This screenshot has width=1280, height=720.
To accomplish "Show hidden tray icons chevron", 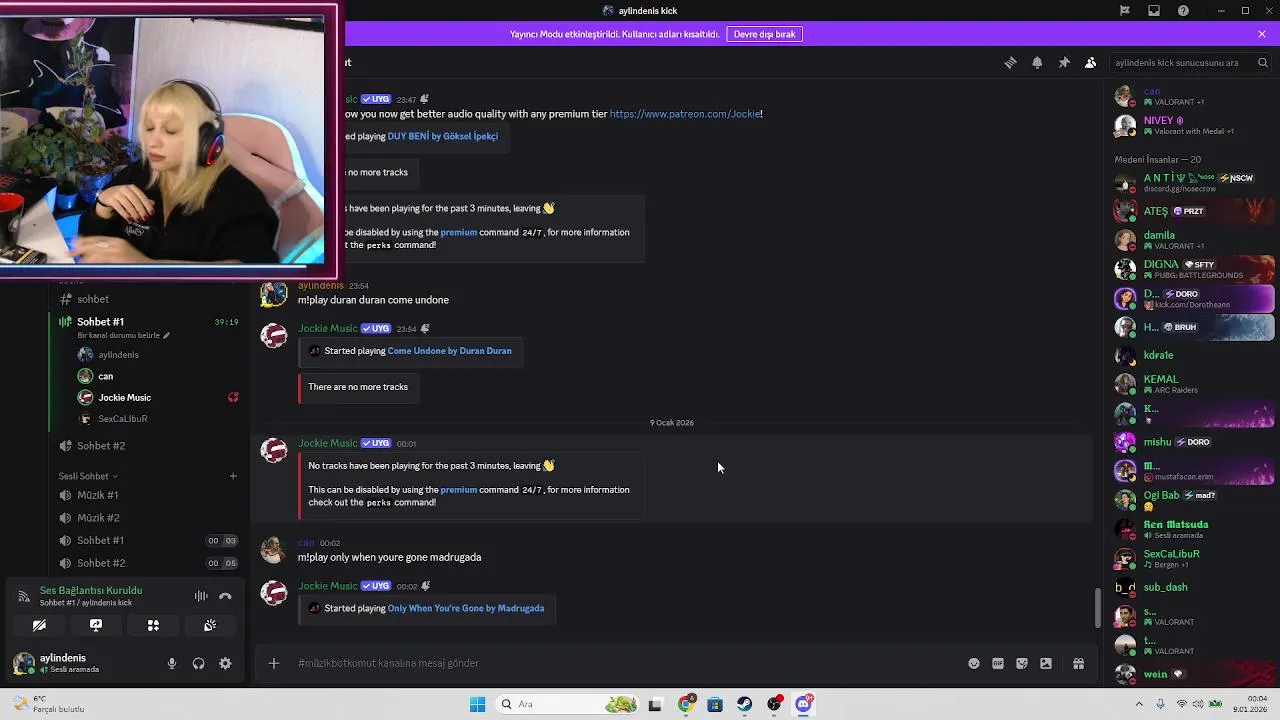I will click(1139, 704).
